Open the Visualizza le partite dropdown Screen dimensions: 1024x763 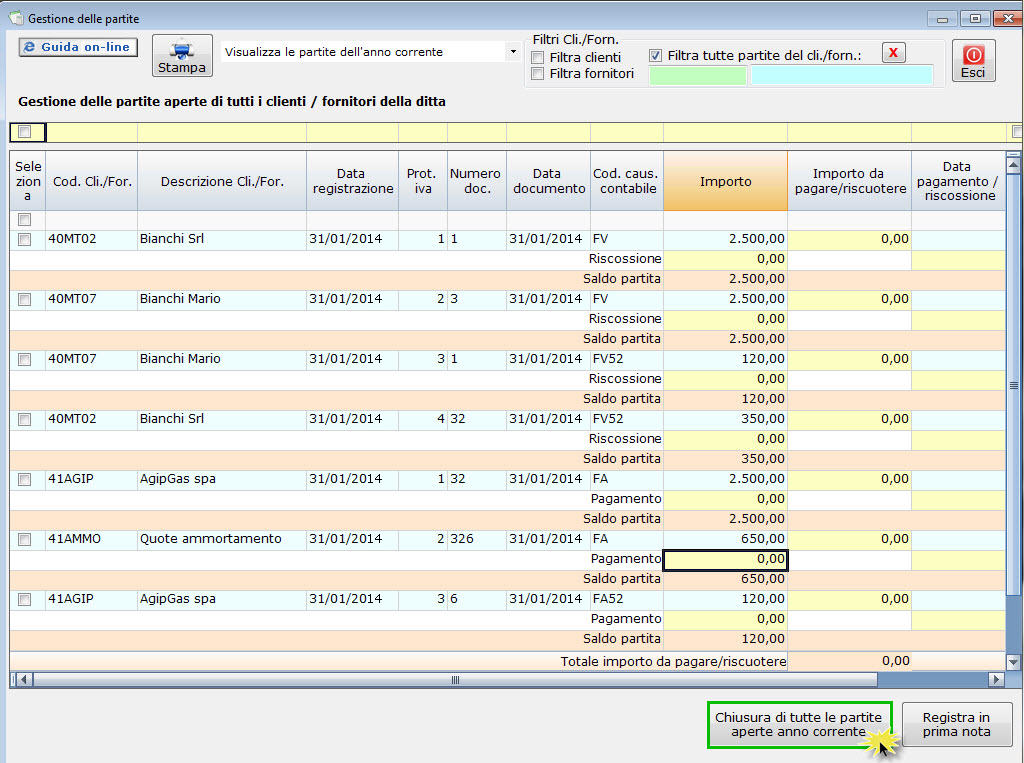click(513, 52)
